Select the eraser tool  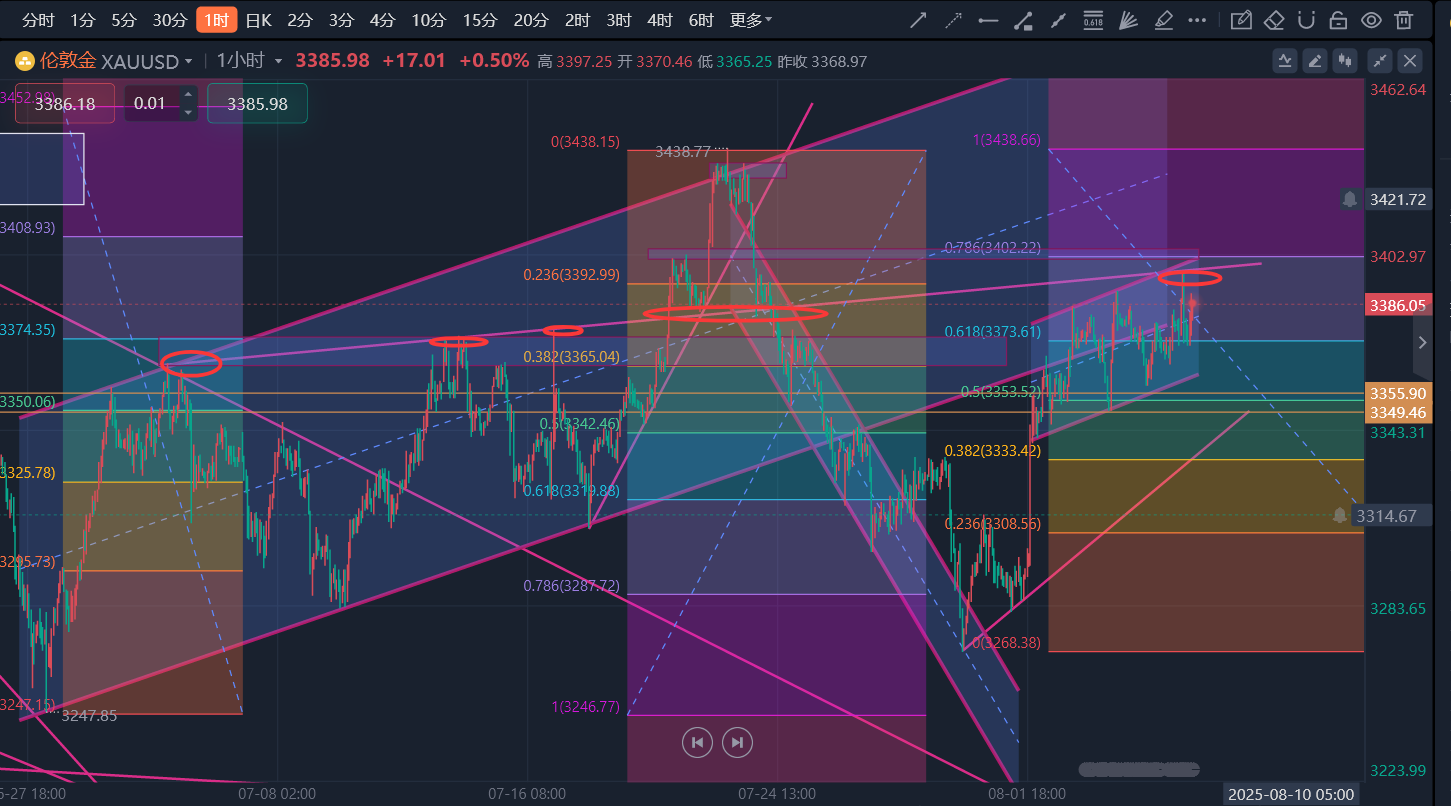pyautogui.click(x=1274, y=20)
